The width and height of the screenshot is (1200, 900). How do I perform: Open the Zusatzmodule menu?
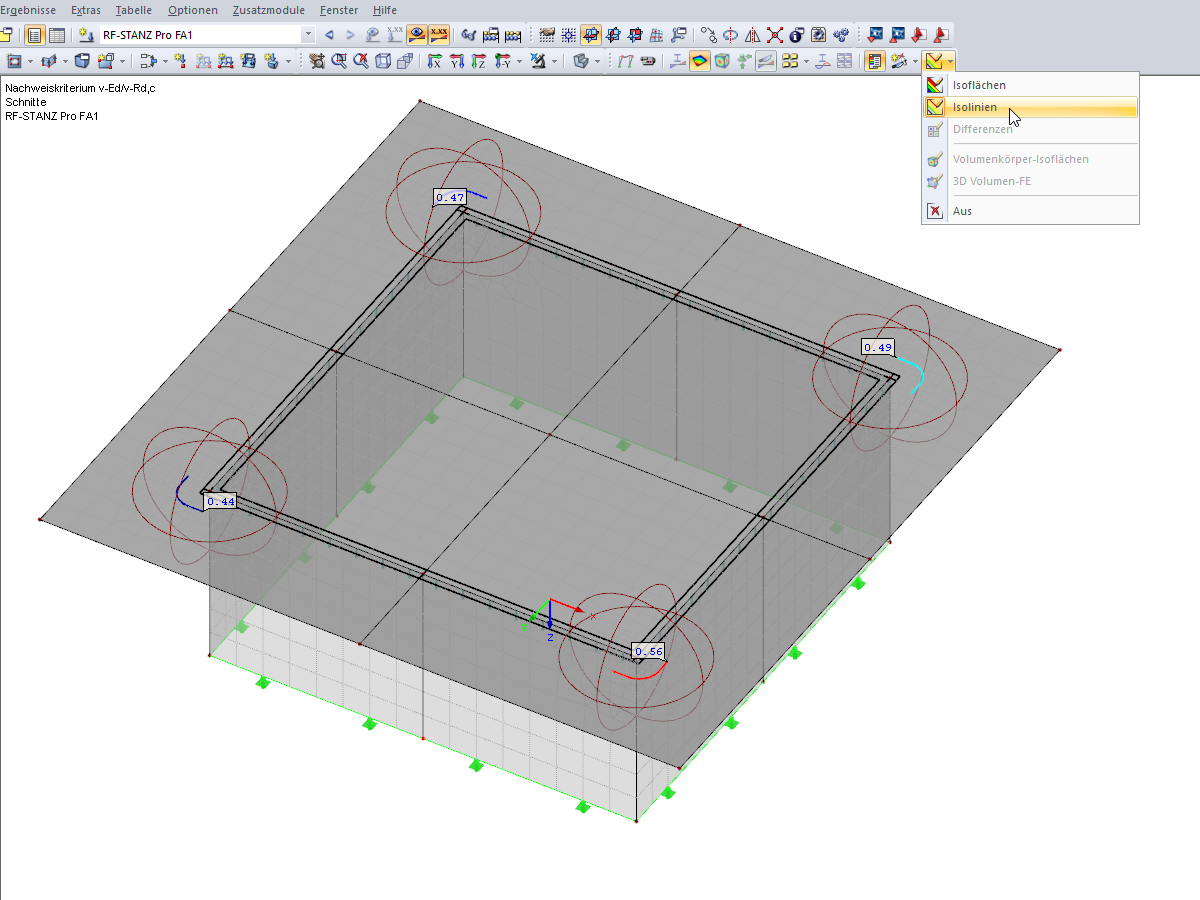point(270,10)
